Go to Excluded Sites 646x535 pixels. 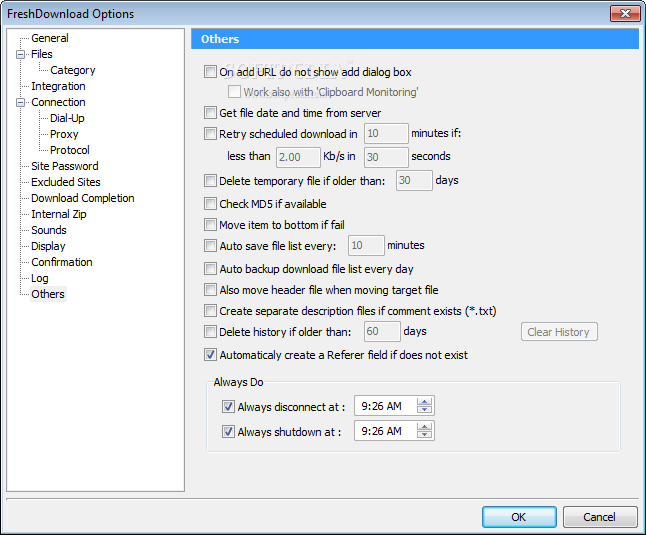(66, 182)
